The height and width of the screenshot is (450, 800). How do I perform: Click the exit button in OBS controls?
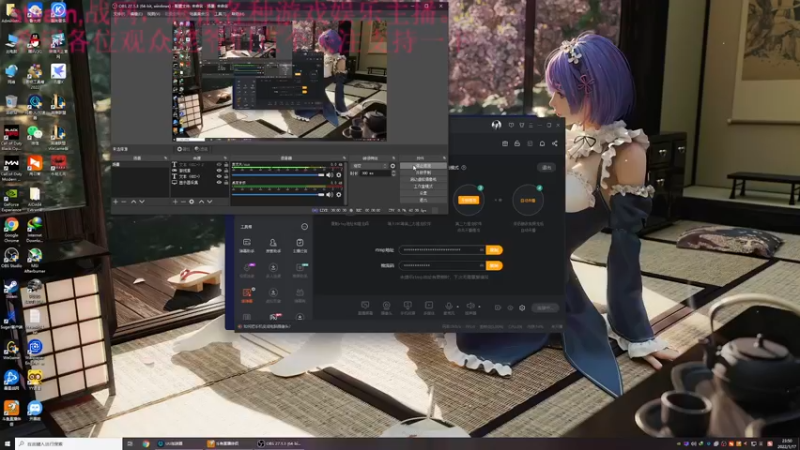pyautogui.click(x=423, y=199)
